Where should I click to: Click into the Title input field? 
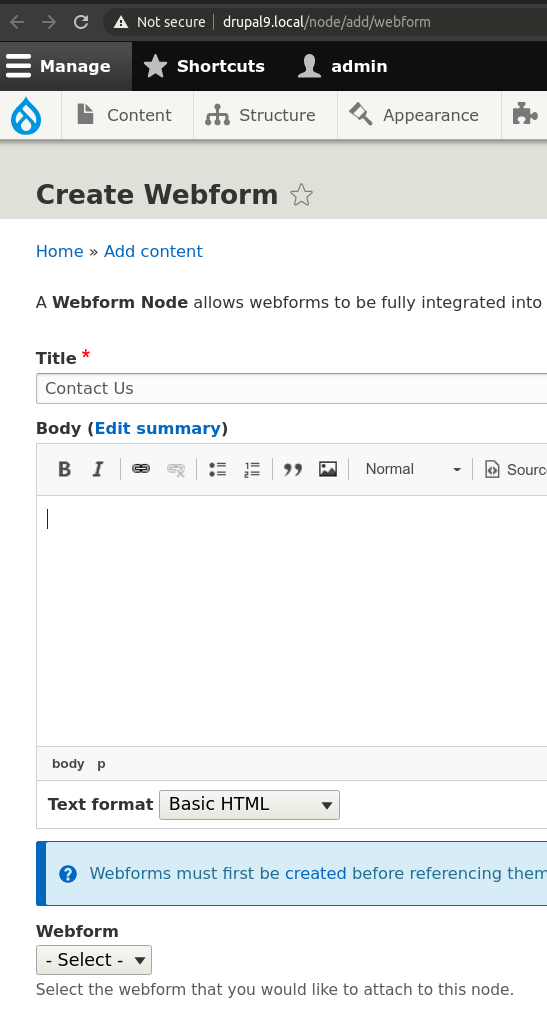[292, 389]
